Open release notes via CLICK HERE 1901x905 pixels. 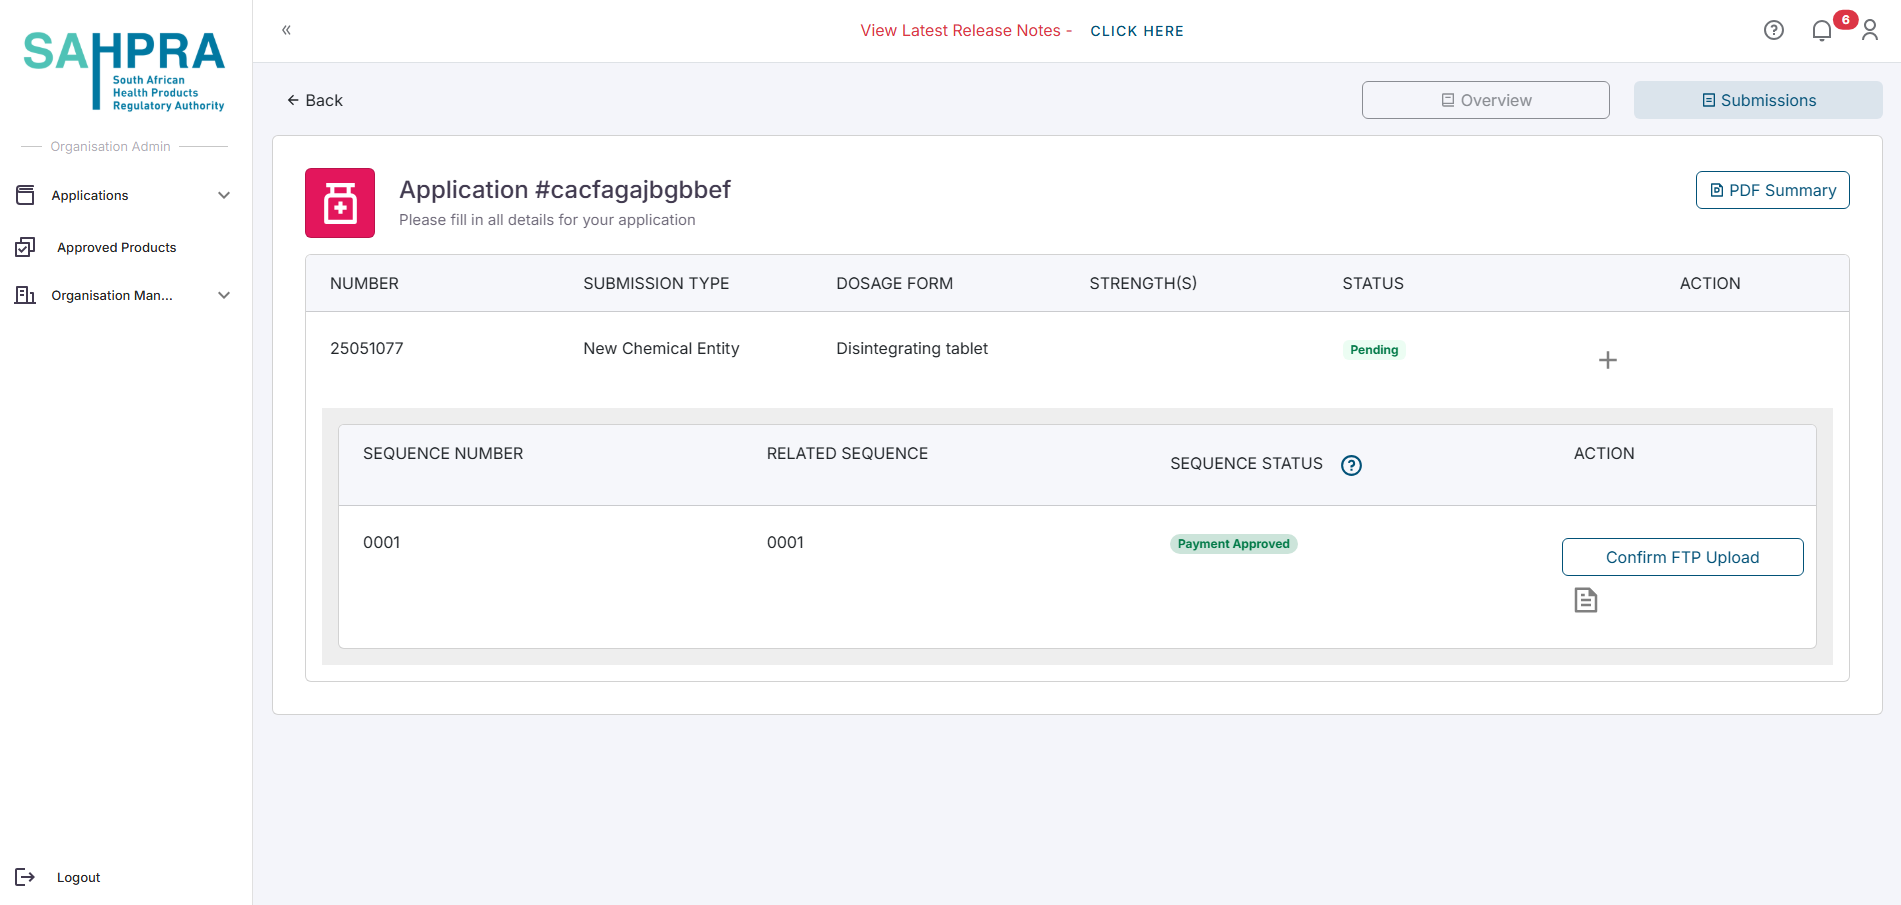(1136, 31)
